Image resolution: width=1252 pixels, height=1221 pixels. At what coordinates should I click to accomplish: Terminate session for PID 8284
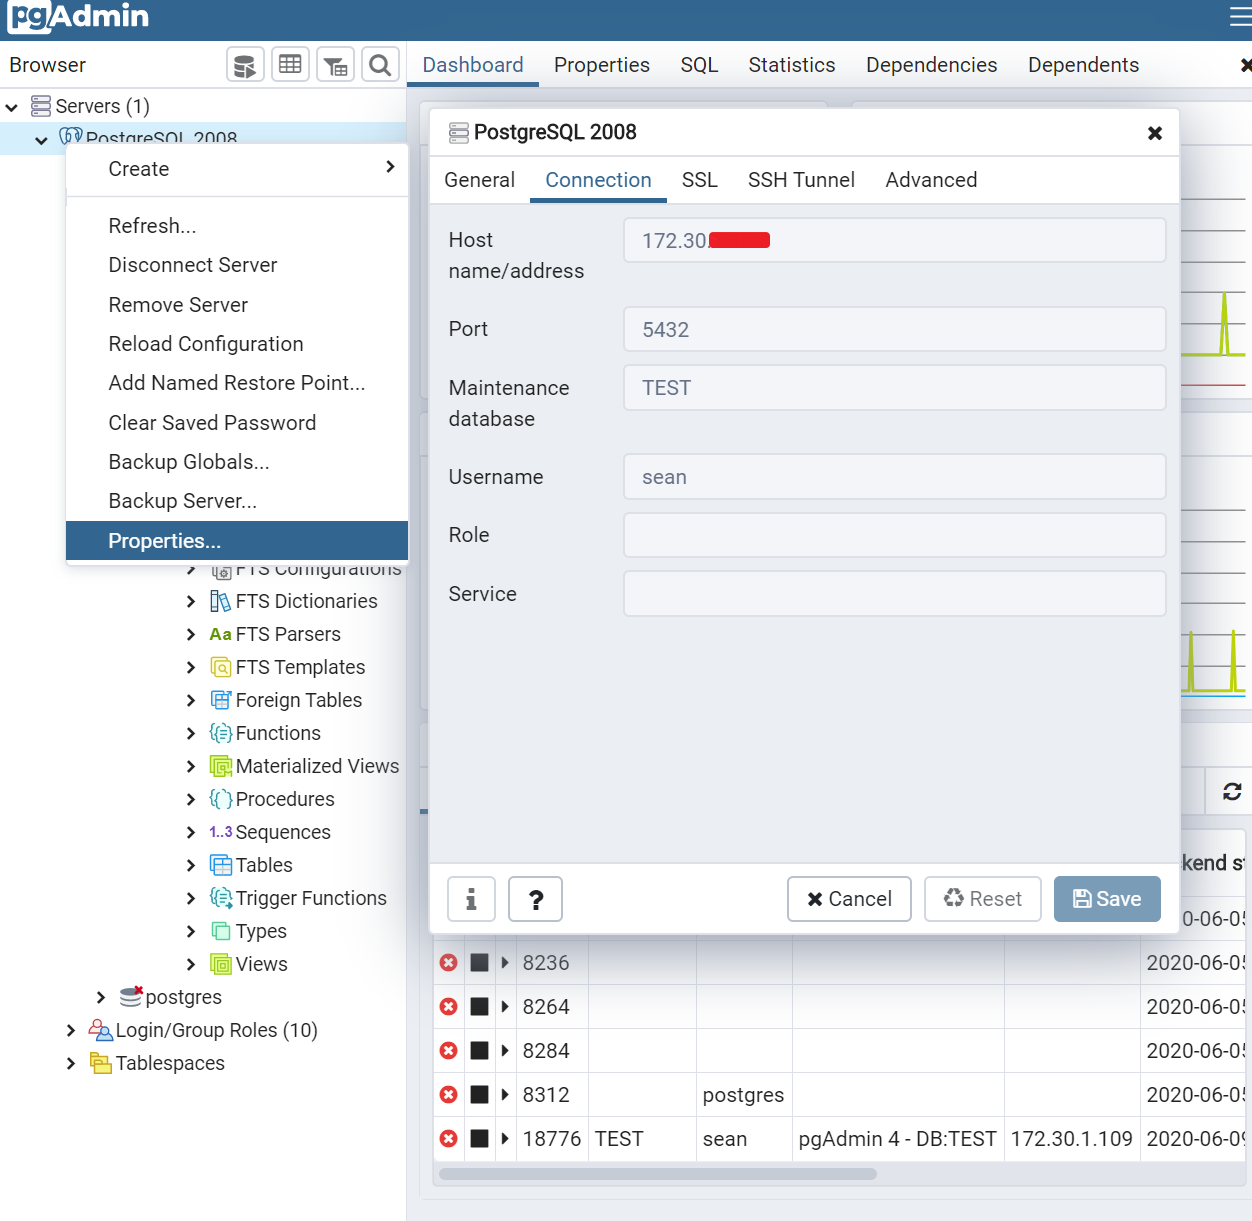coord(449,1051)
